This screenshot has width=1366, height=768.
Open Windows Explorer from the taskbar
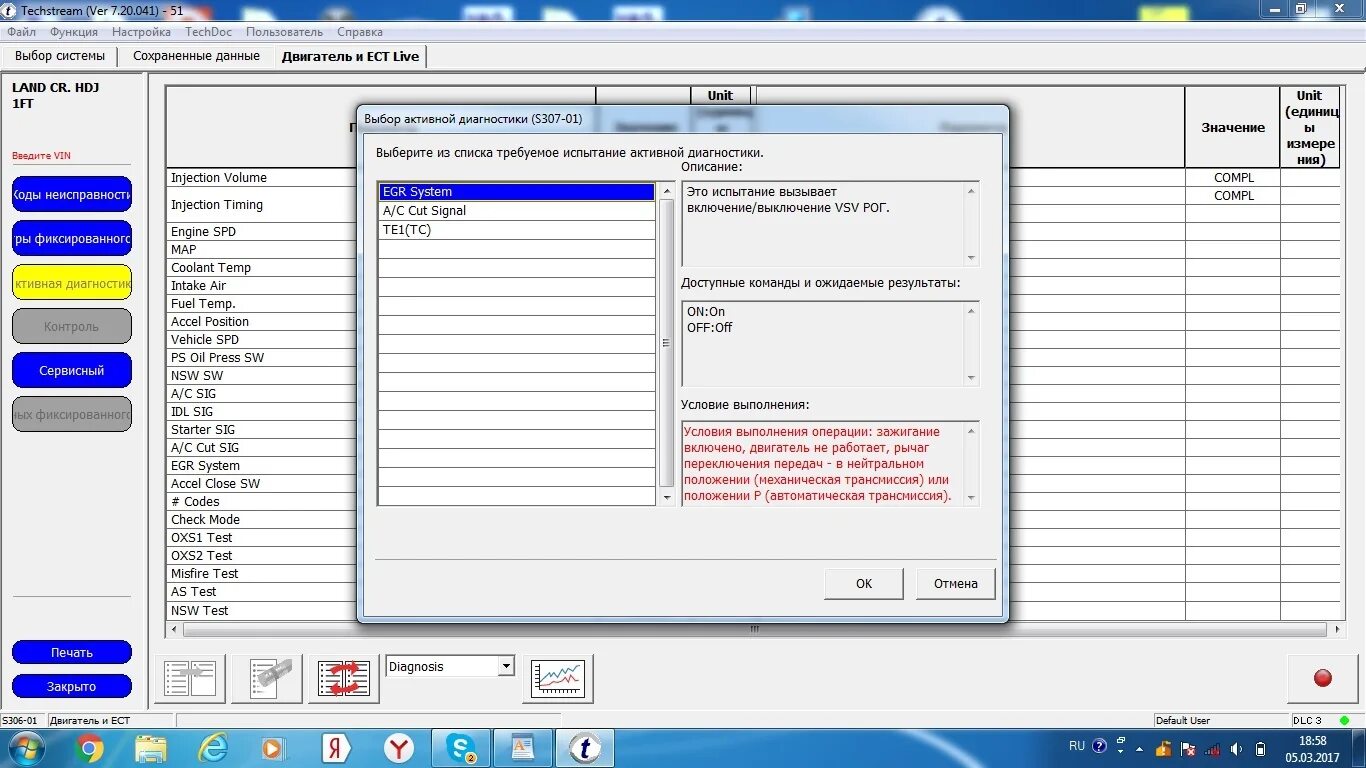tap(151, 748)
